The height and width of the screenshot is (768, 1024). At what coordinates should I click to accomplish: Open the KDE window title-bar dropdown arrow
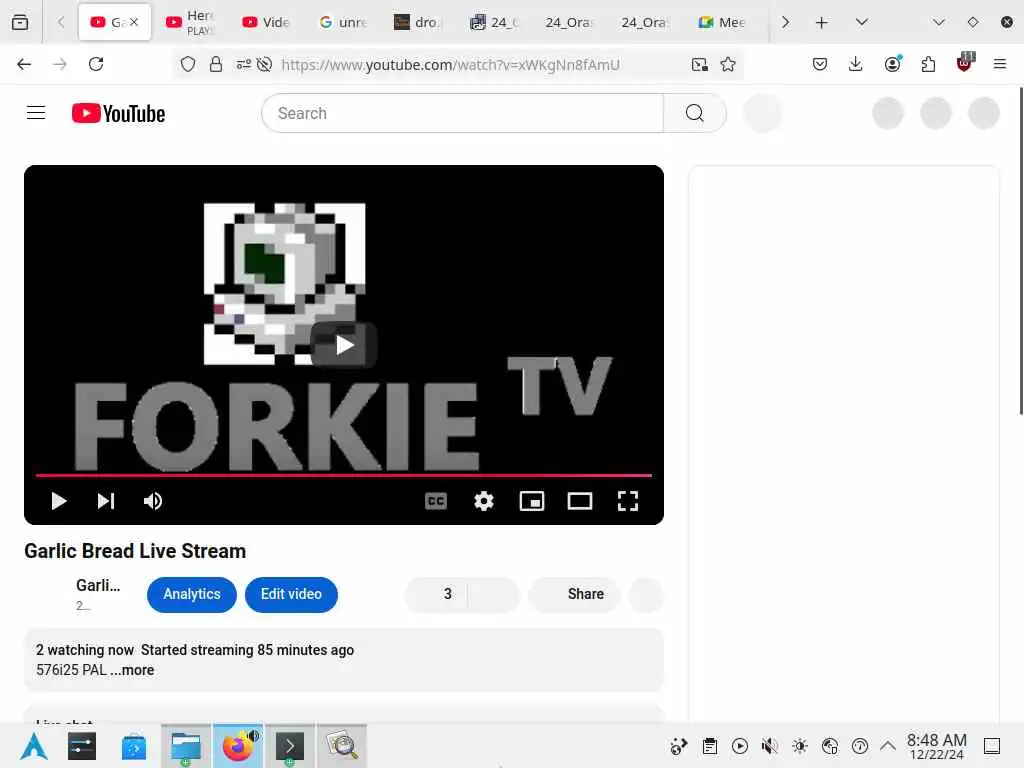coord(938,22)
